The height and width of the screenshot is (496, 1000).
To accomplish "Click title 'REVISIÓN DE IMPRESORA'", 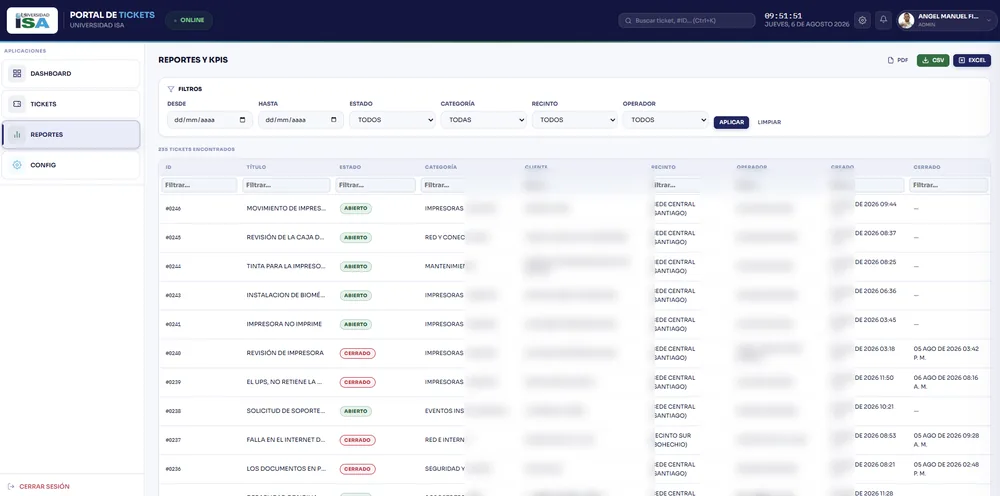I will tap(285, 353).
